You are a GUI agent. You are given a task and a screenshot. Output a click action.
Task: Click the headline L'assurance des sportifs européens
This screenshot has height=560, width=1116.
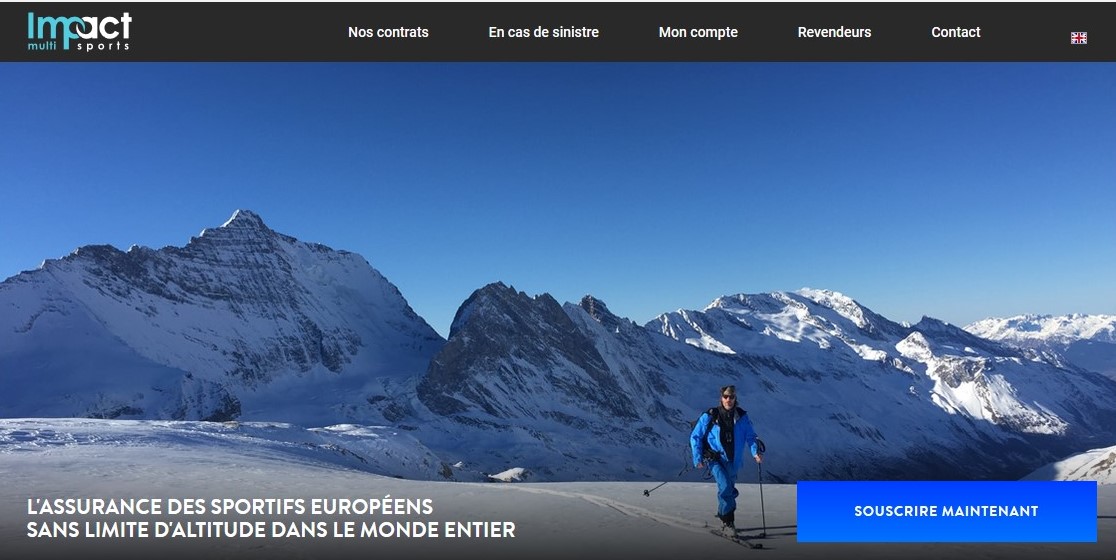230,507
